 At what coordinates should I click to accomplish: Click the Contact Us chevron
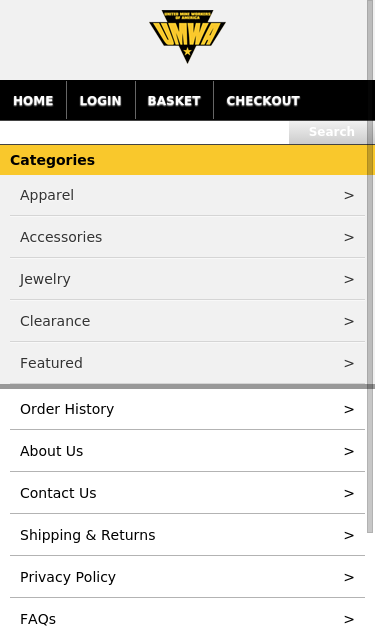point(349,493)
